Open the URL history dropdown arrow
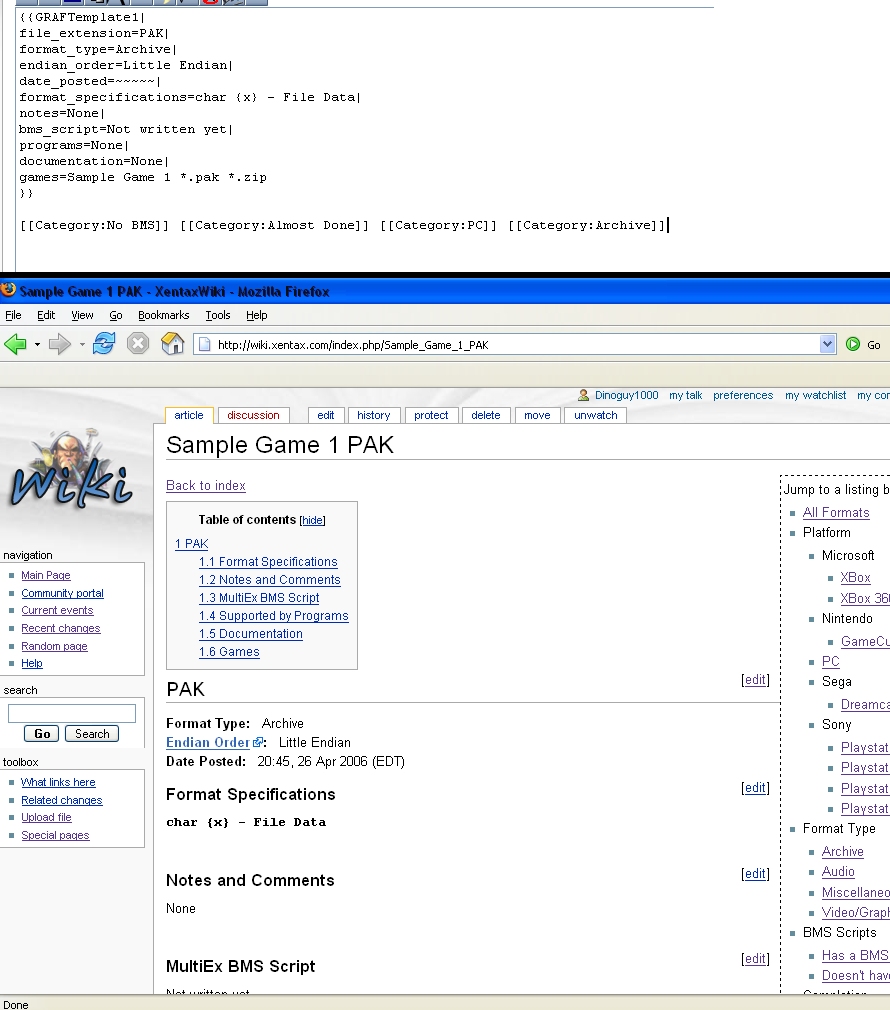 tap(827, 344)
